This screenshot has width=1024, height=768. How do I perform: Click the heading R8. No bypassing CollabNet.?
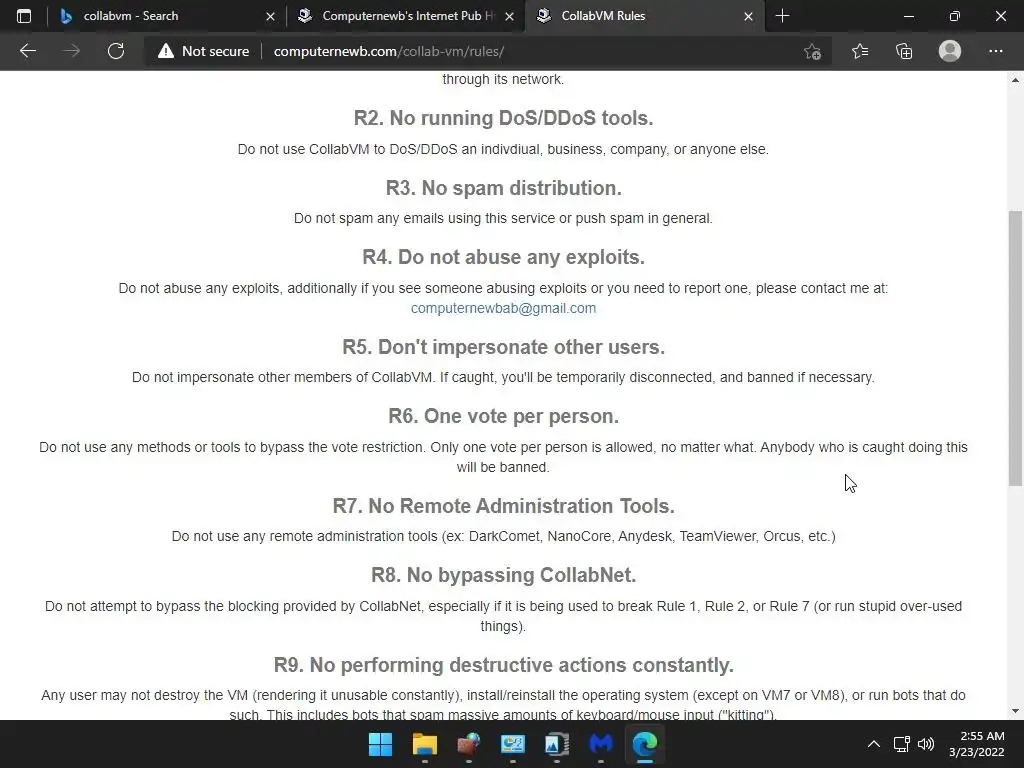tap(503, 575)
